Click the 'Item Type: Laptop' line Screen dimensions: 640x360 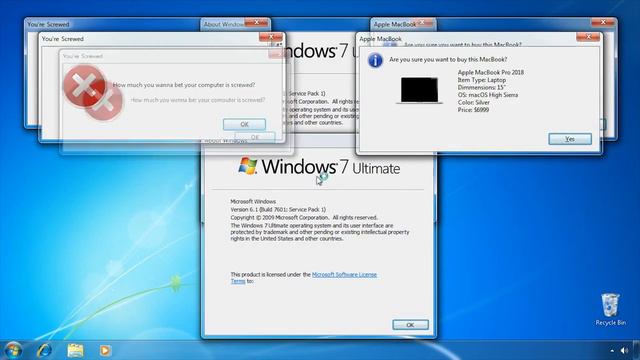pyautogui.click(x=482, y=80)
